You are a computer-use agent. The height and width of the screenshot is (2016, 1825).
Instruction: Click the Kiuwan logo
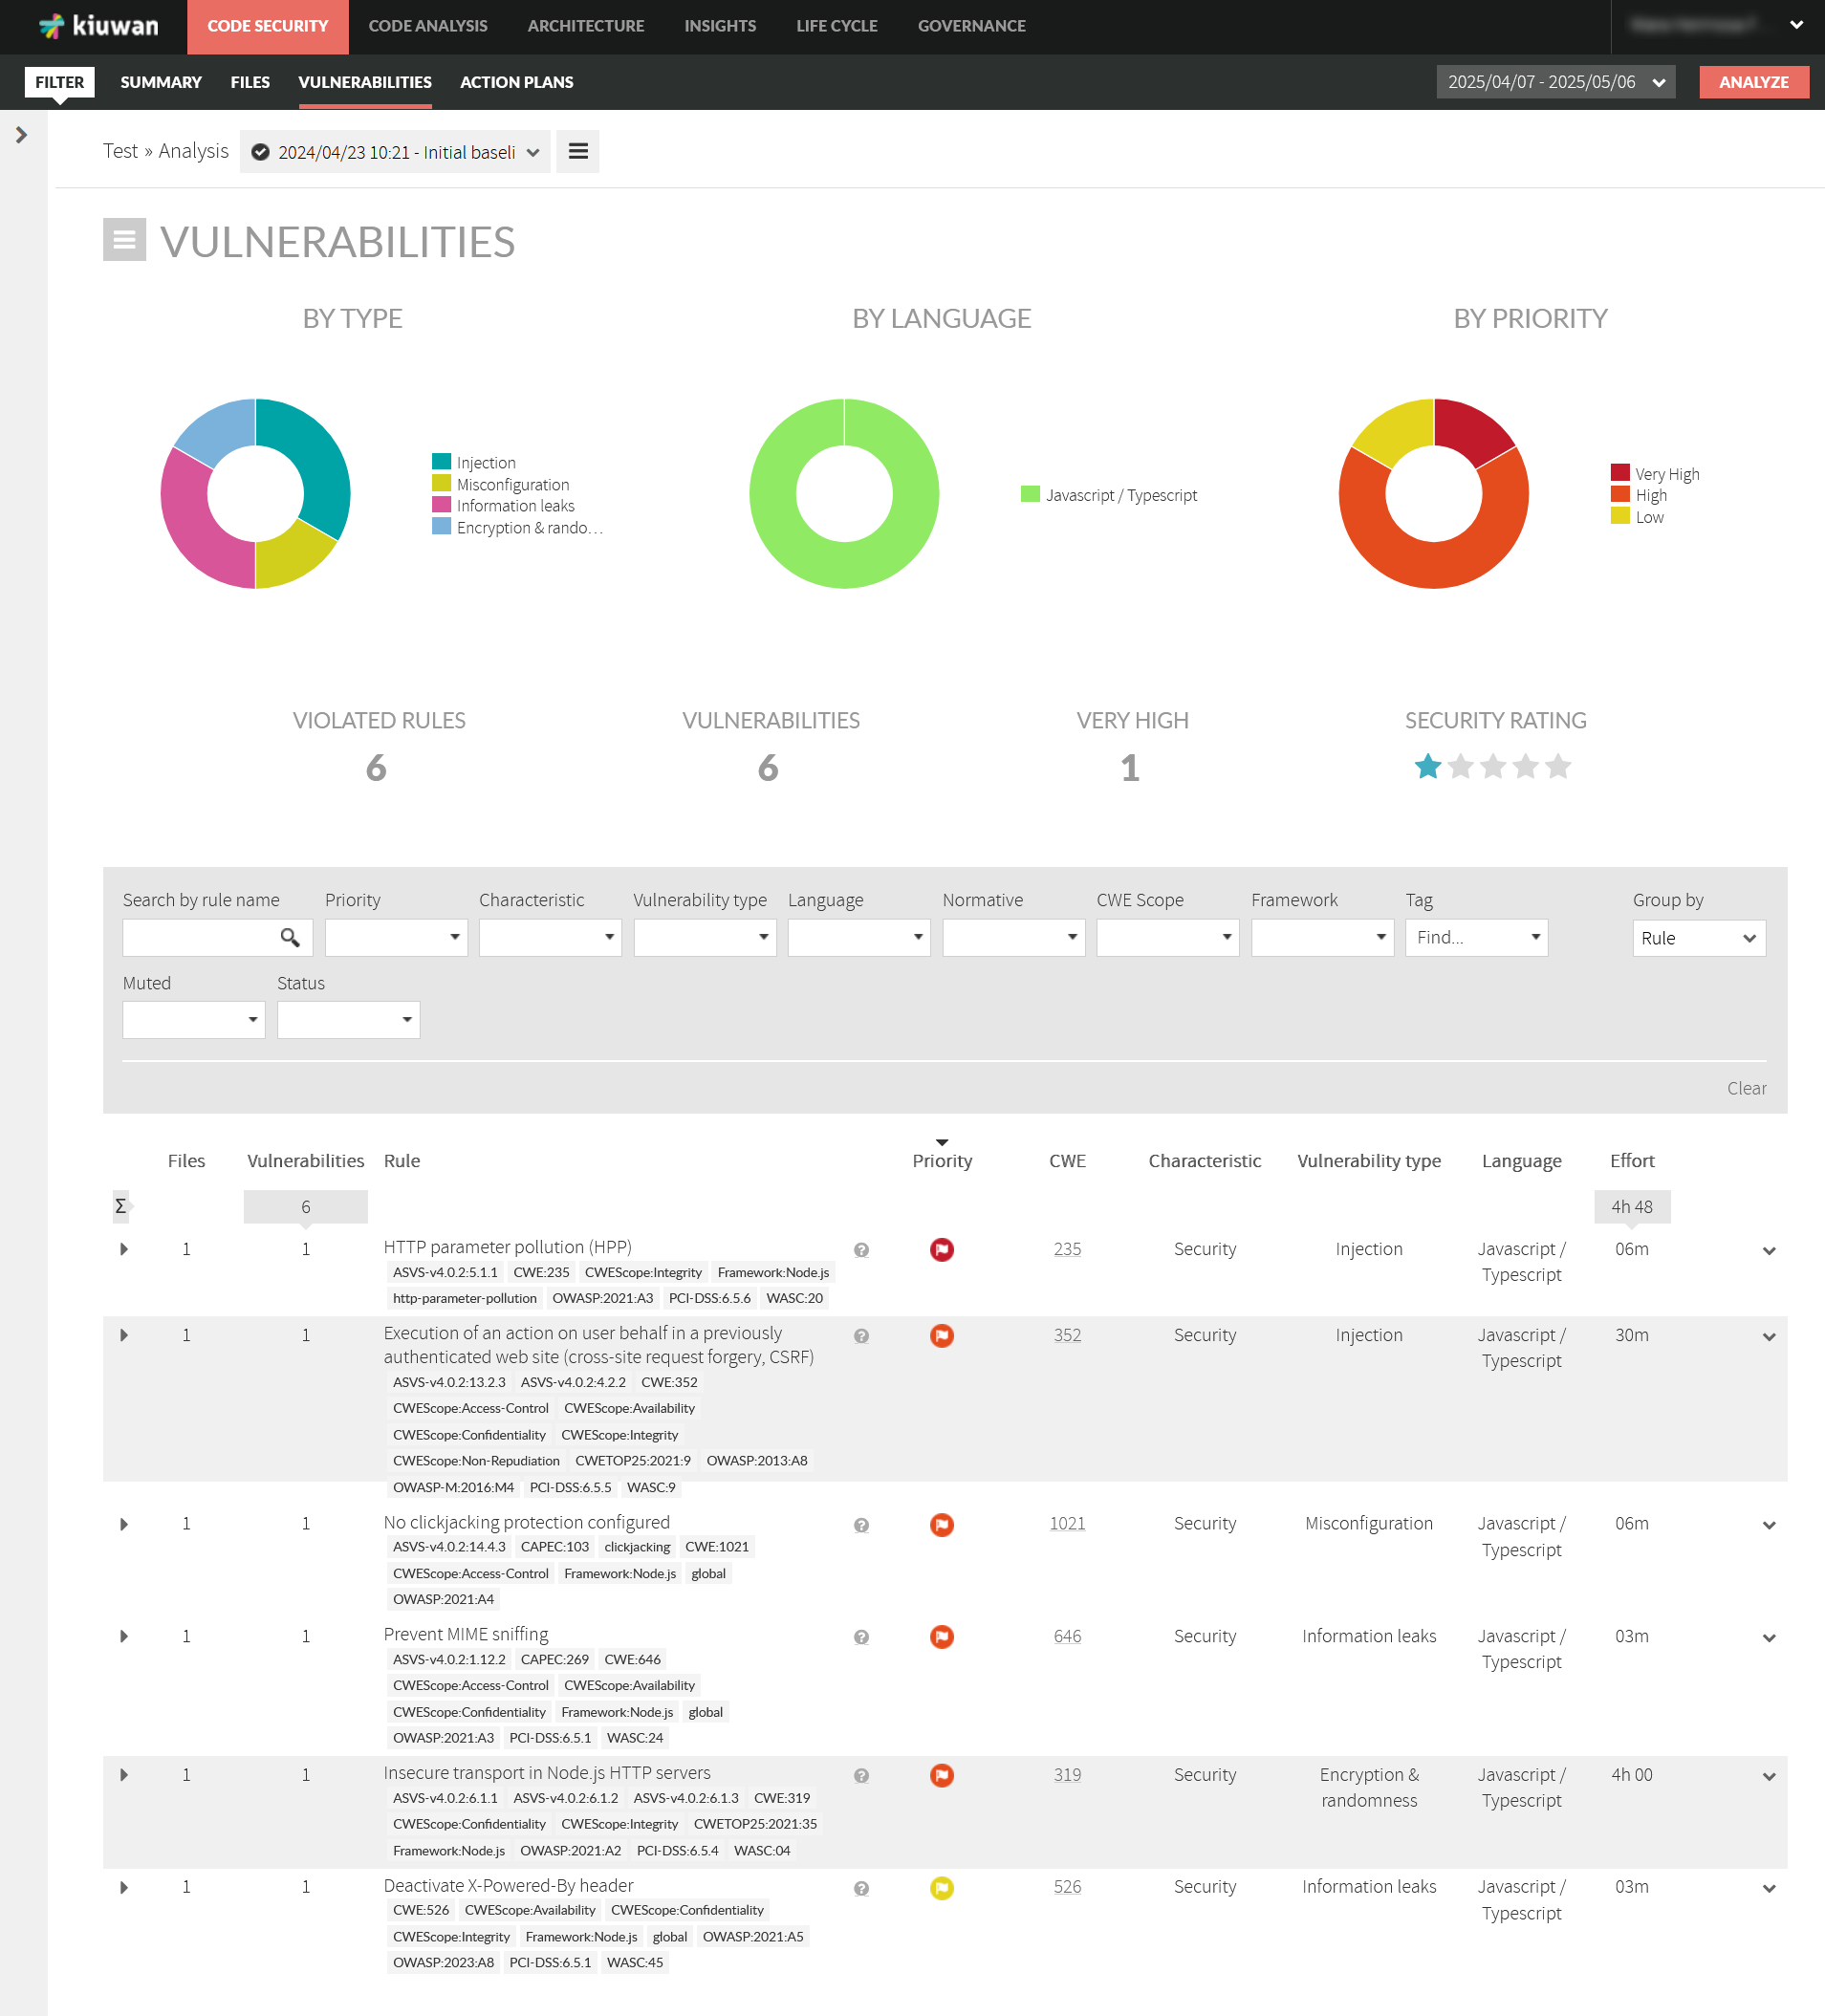click(x=98, y=26)
